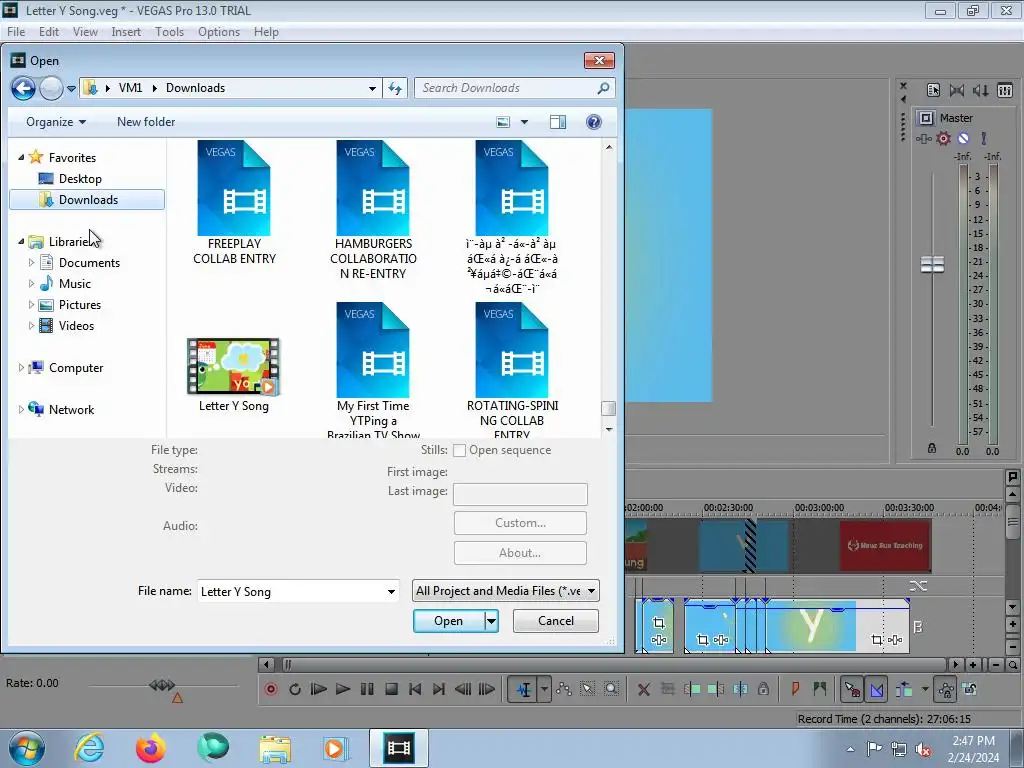Viewport: 1024px width, 768px height.
Task: Open the File menu
Action: [16, 31]
